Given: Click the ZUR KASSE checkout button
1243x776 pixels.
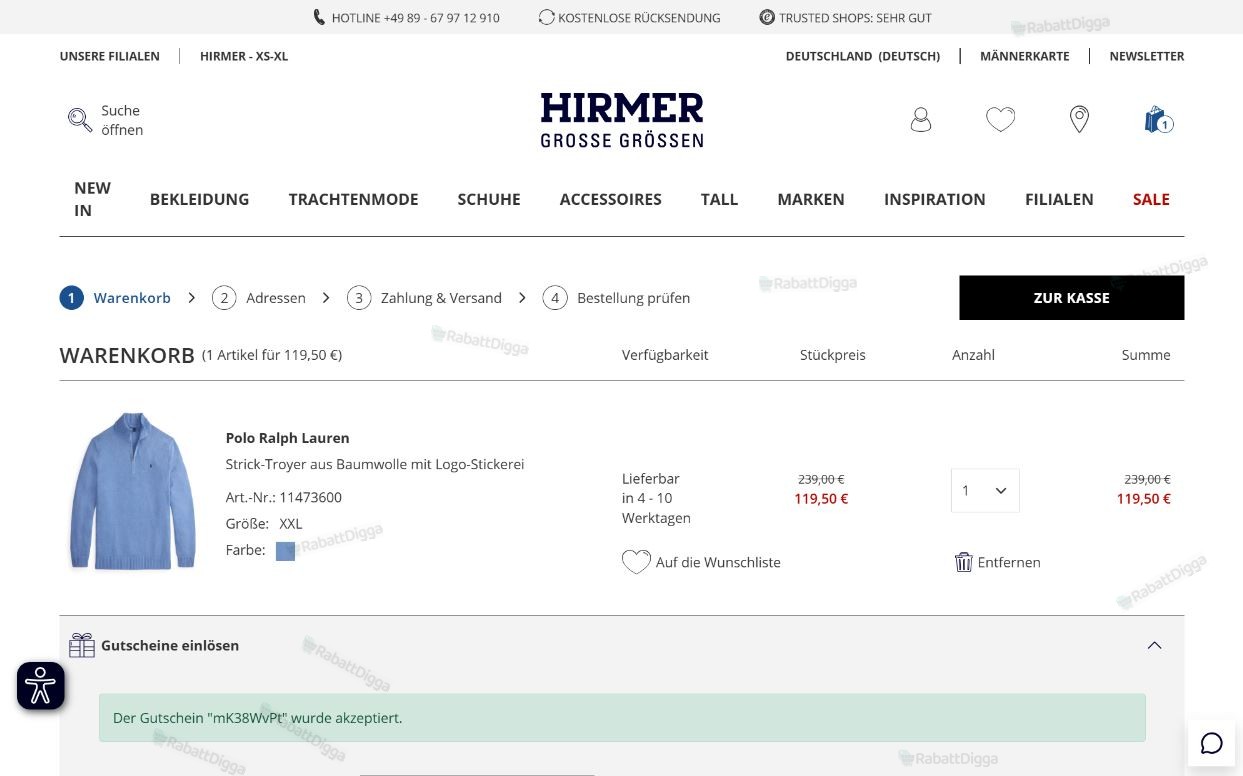Looking at the screenshot, I should click(1071, 298).
